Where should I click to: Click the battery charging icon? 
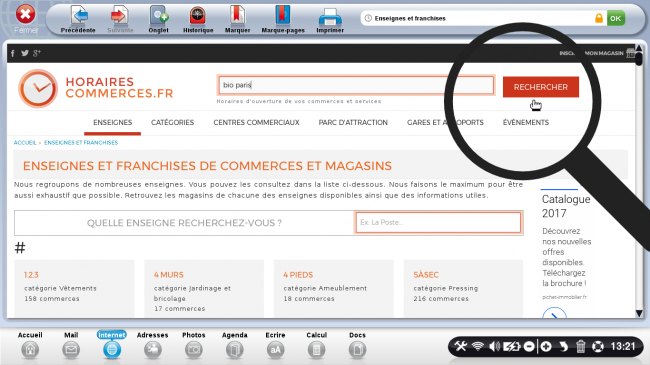[512, 346]
